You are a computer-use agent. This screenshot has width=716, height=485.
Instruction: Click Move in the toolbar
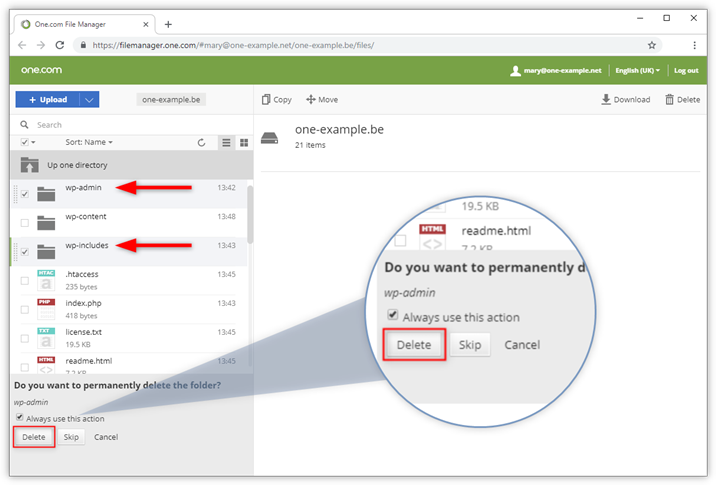(322, 100)
